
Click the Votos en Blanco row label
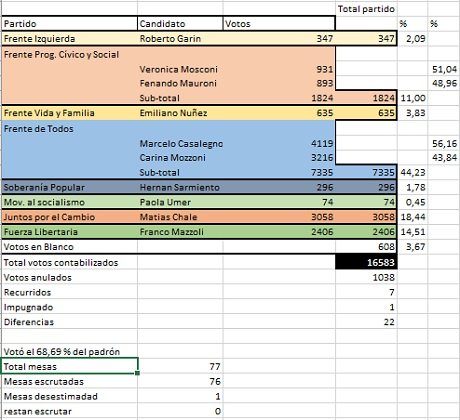tap(70, 247)
